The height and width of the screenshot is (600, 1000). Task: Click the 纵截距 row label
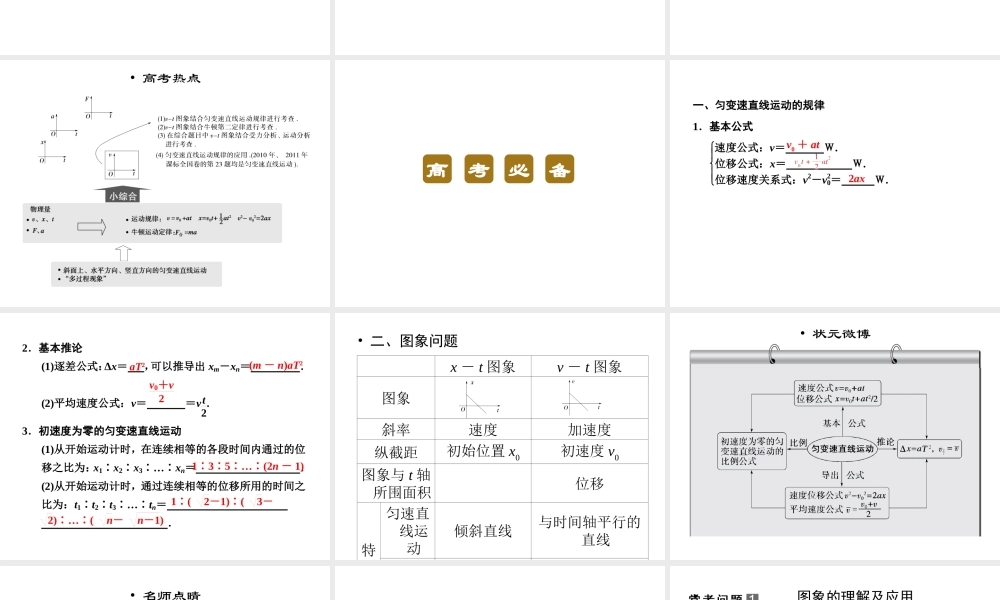395,452
